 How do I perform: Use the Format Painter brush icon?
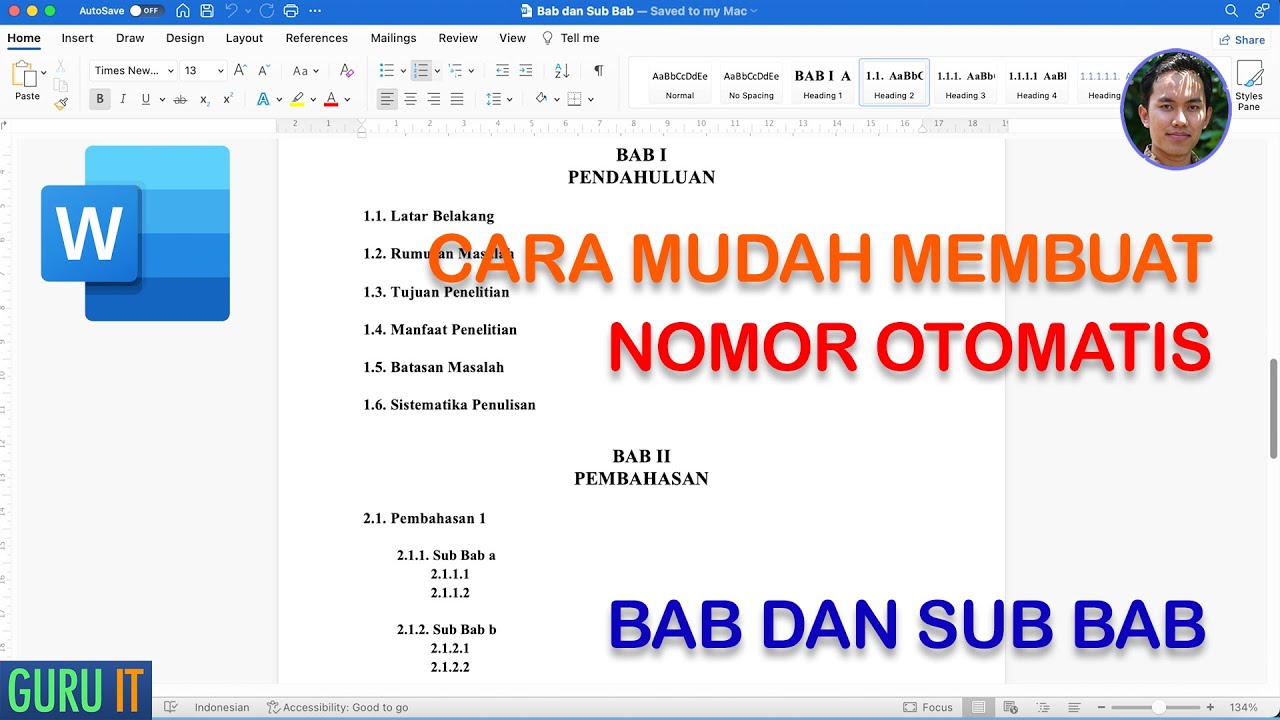click(61, 102)
